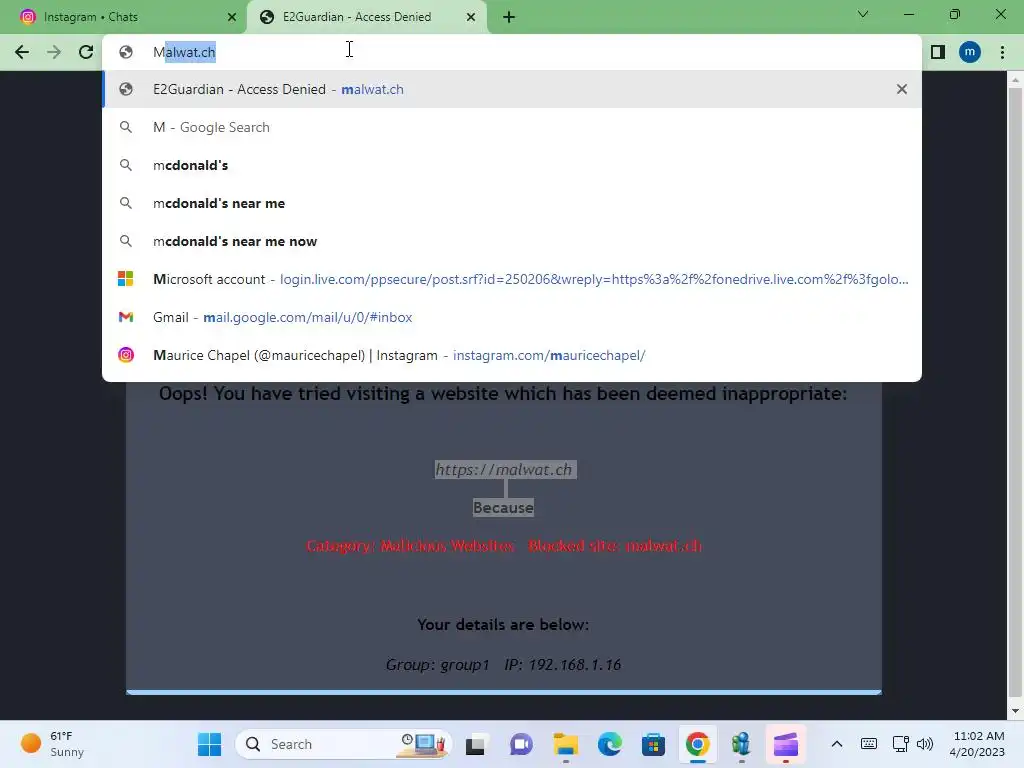Open the profile avatar labeled m
1024x768 pixels.
[970, 52]
